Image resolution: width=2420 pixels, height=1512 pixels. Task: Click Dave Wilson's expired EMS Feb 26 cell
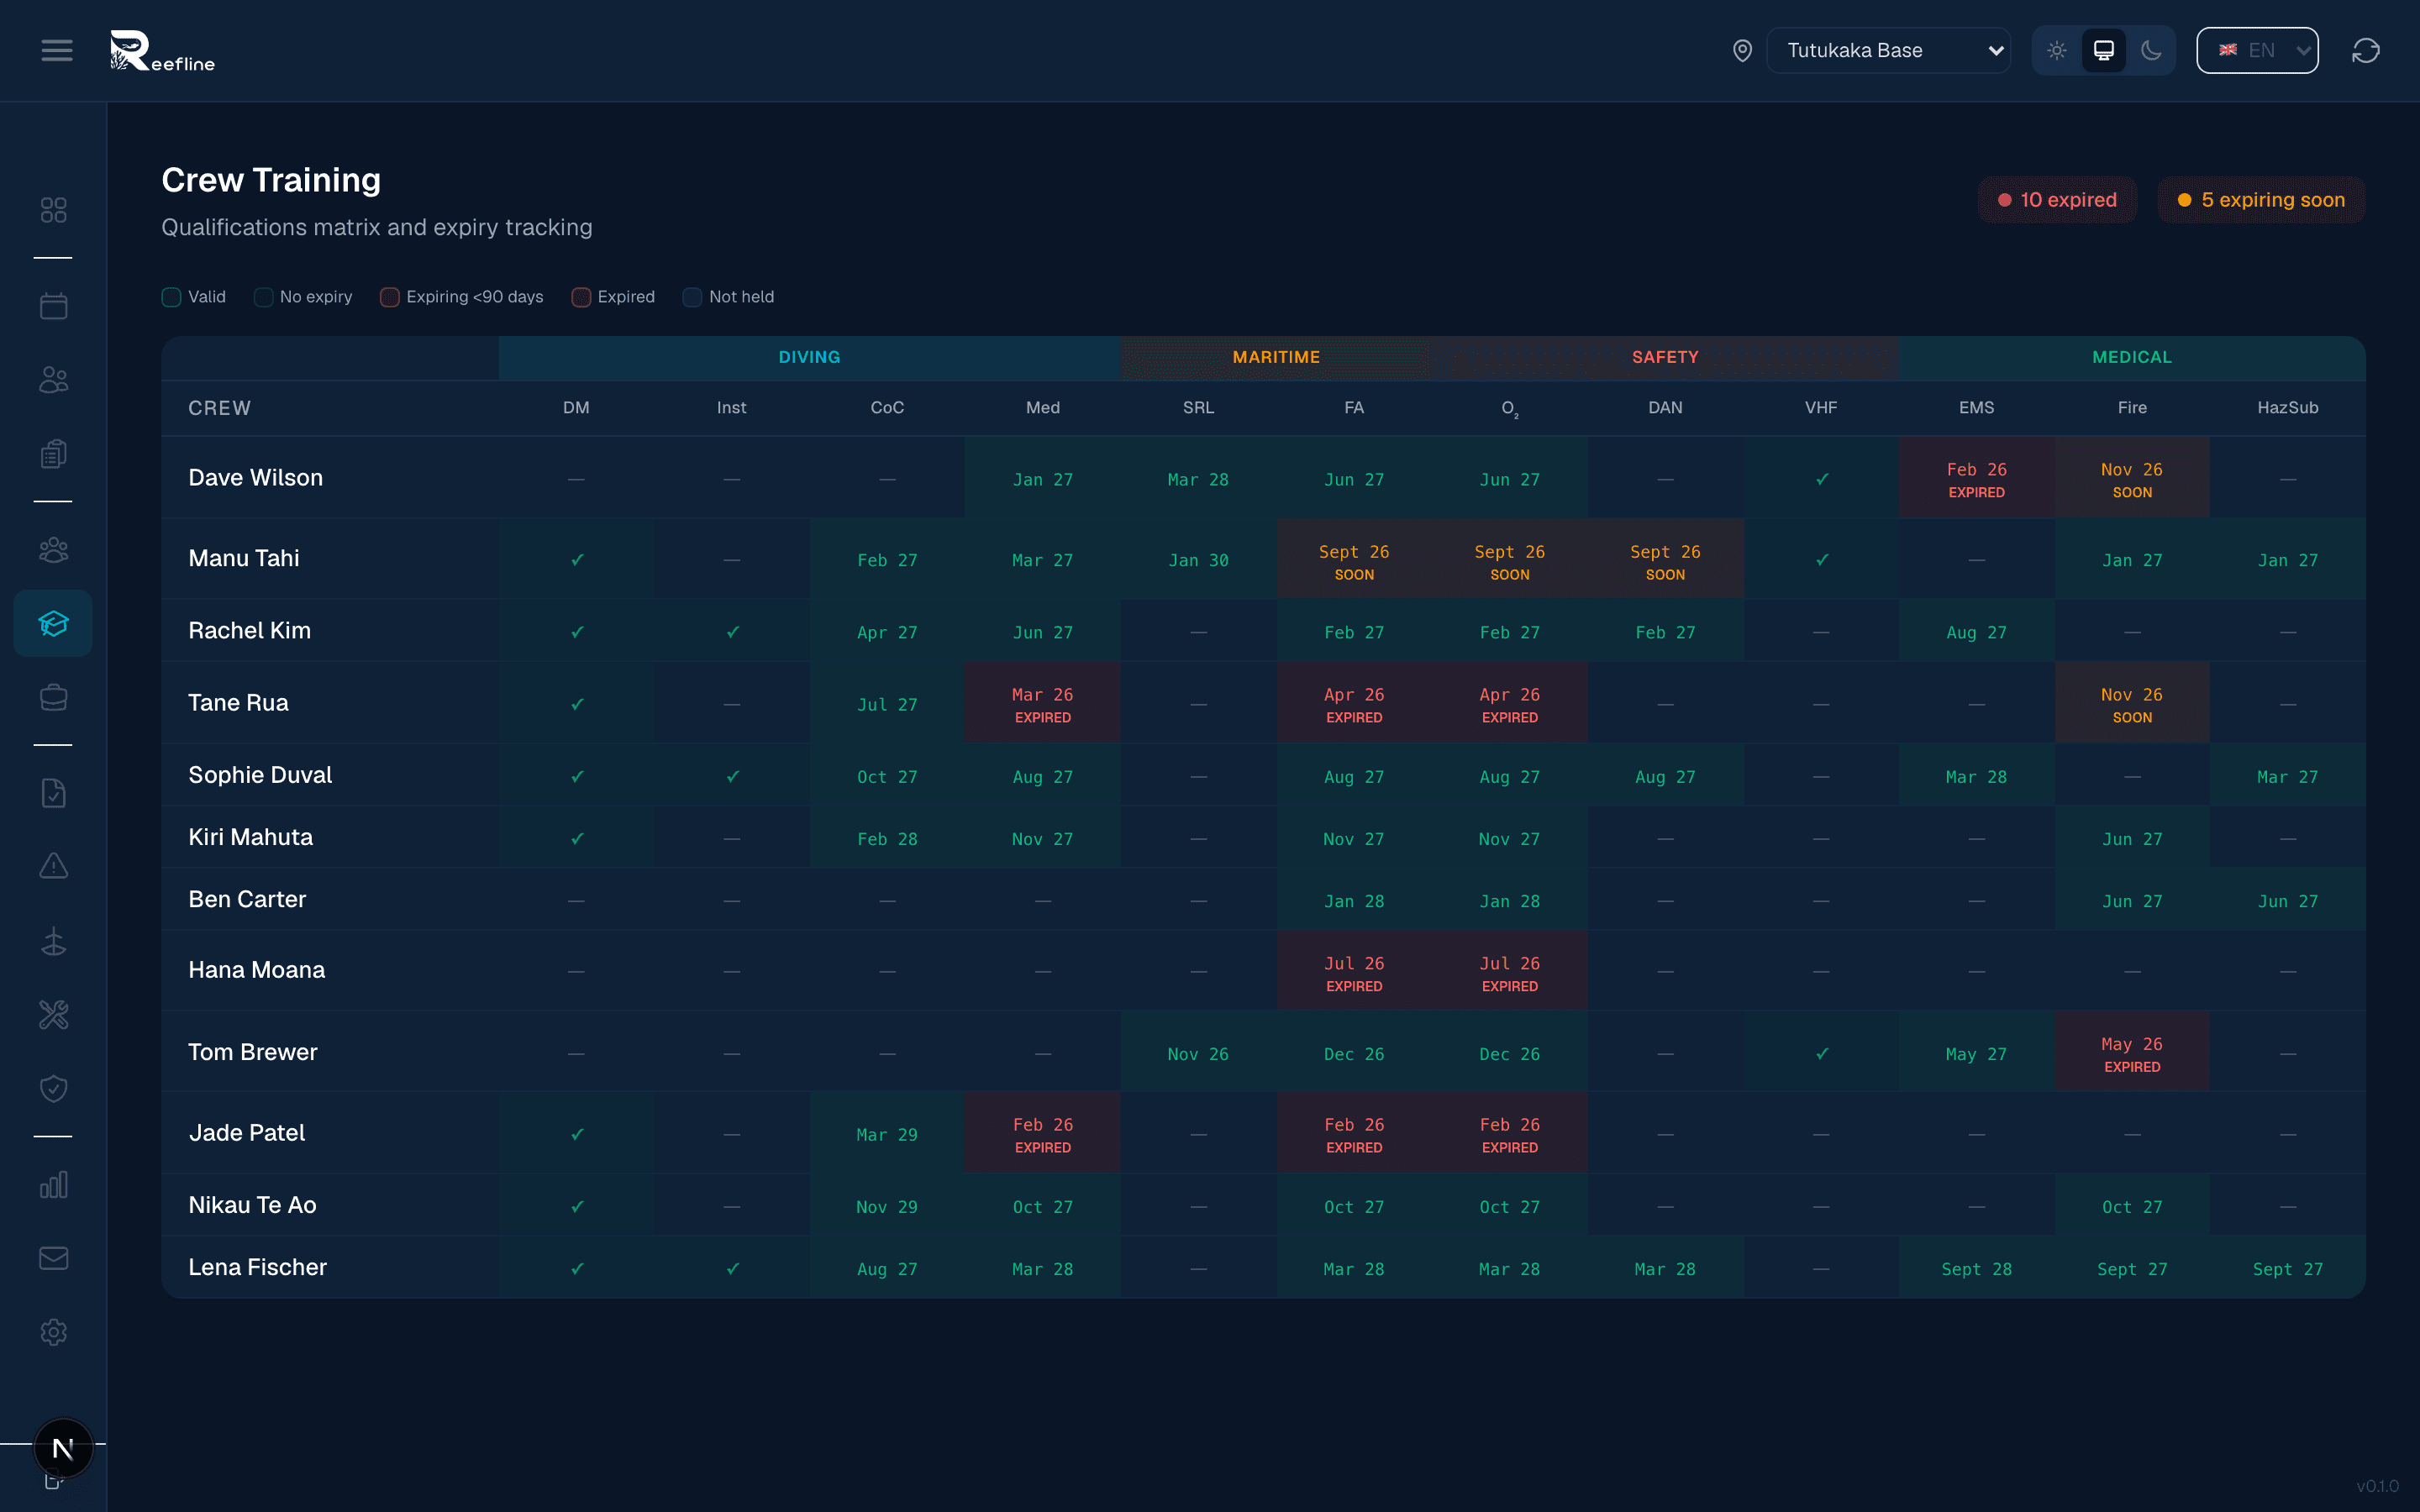click(1977, 478)
